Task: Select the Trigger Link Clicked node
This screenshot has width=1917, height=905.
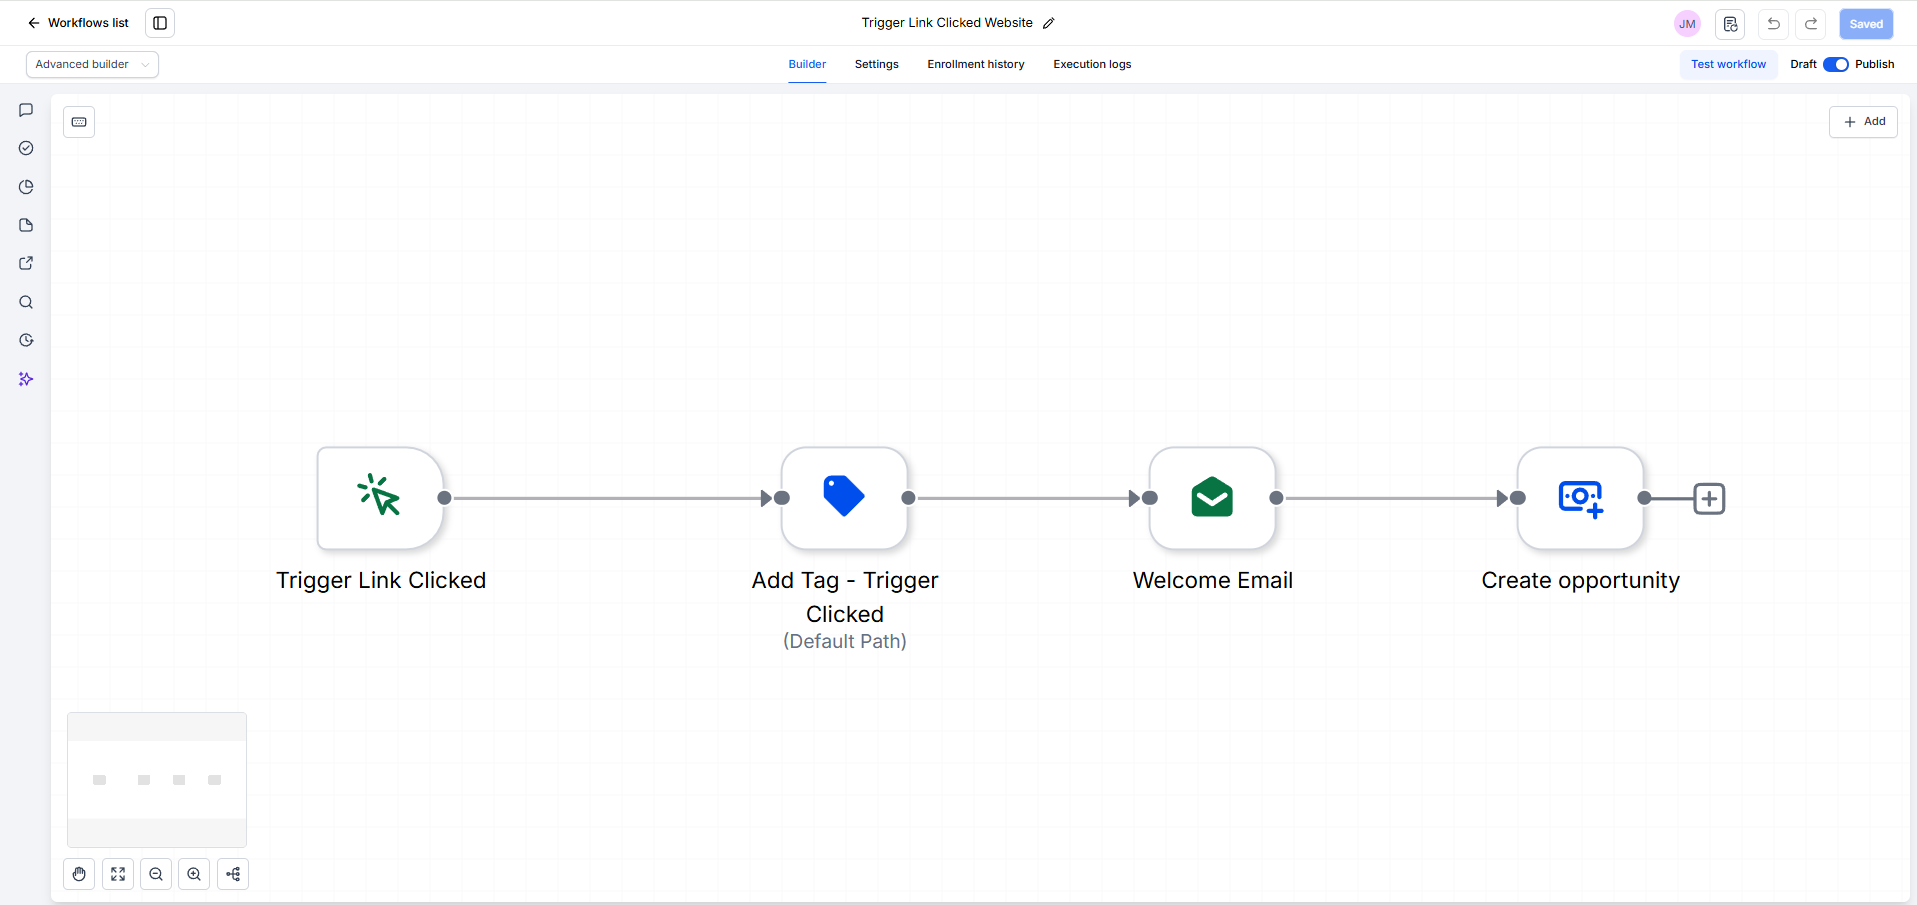Action: tap(380, 498)
